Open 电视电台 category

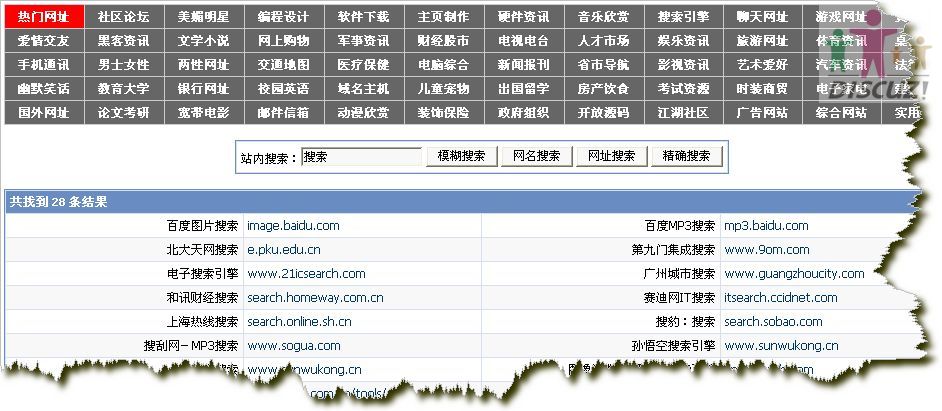click(524, 41)
